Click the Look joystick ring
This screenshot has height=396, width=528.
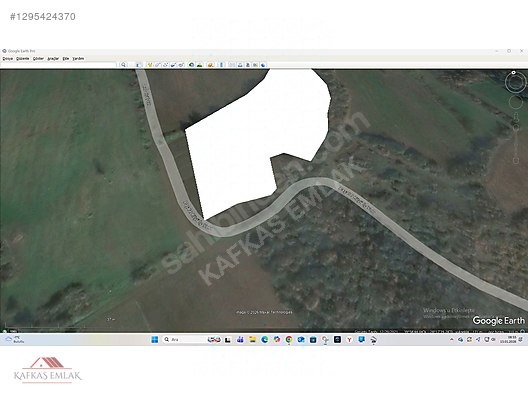coord(515,82)
